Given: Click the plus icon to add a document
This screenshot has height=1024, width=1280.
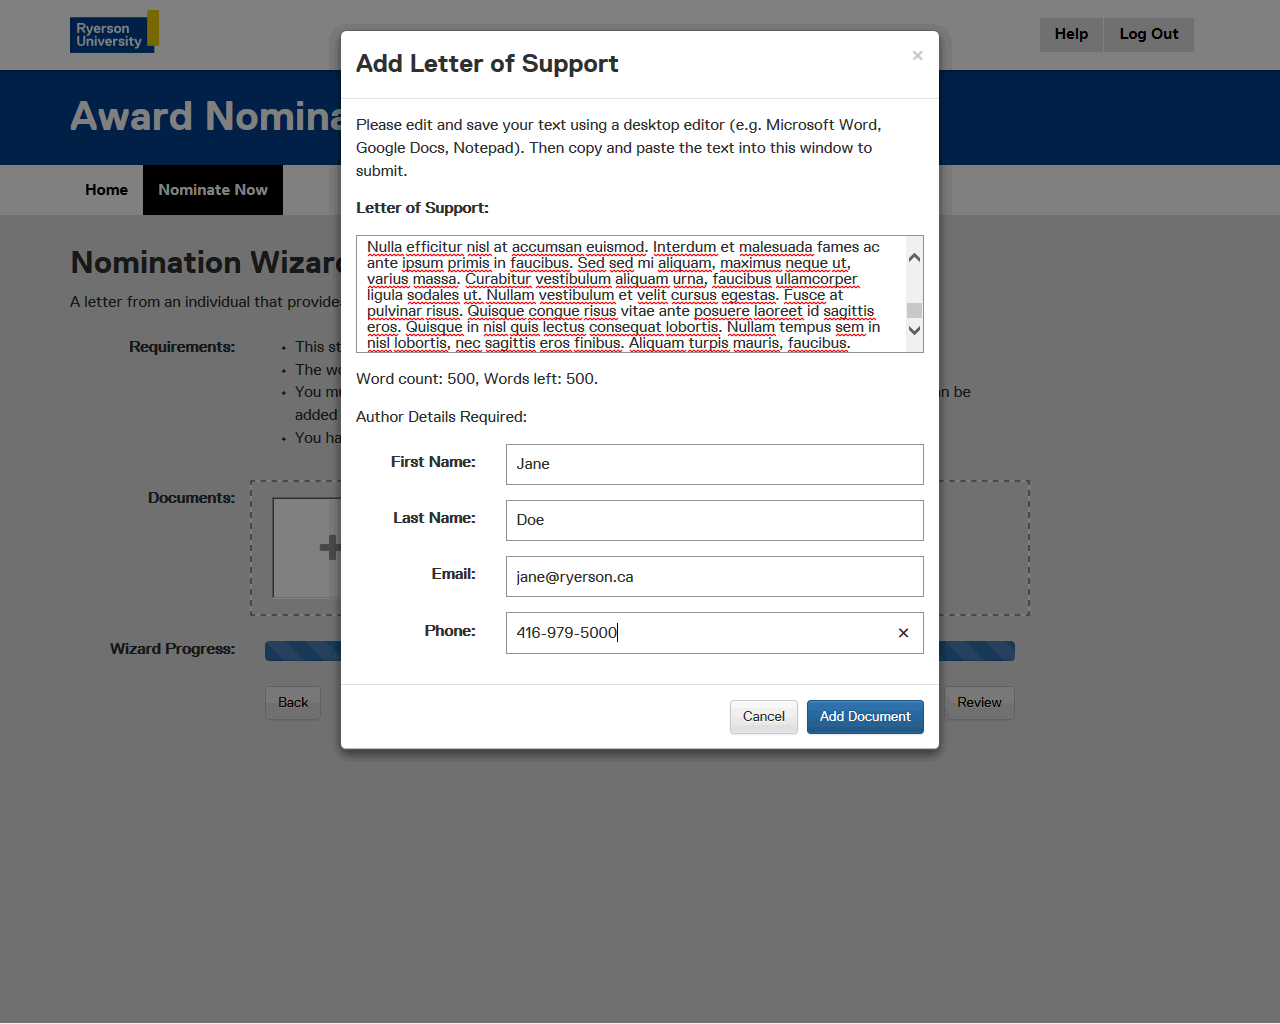Looking at the screenshot, I should click(x=329, y=547).
